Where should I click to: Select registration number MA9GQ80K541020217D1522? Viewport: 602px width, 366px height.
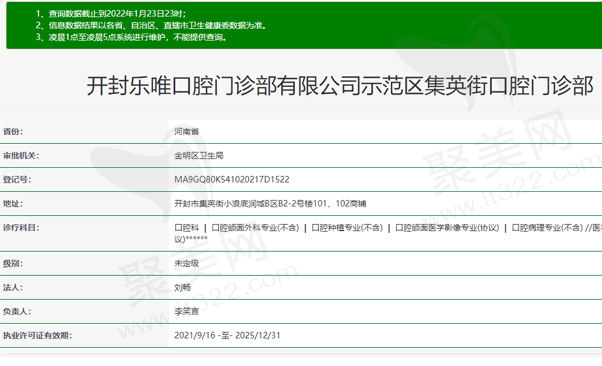point(232,179)
